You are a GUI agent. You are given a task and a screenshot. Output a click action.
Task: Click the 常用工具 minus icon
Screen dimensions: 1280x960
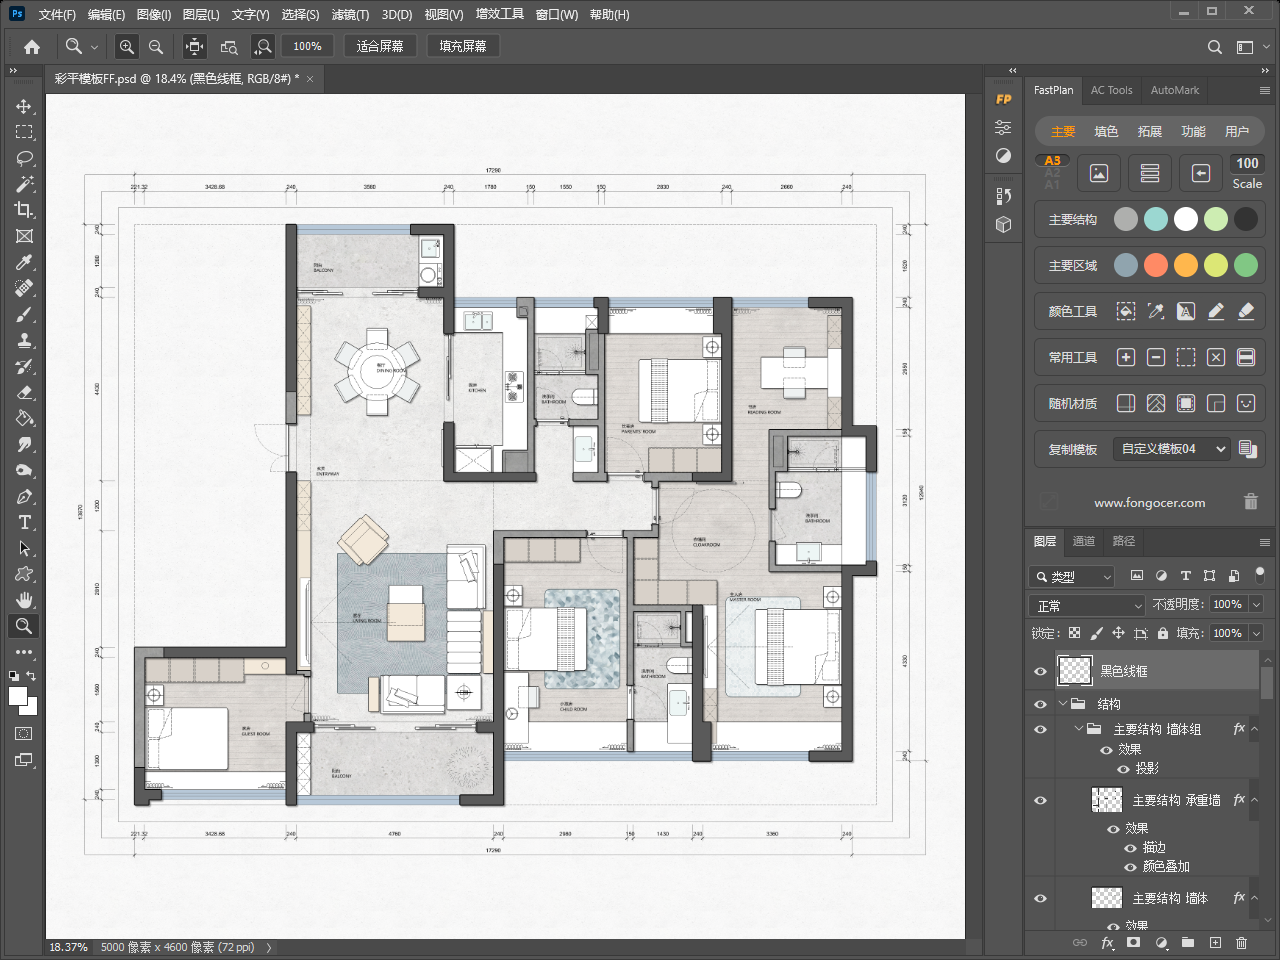click(x=1156, y=357)
